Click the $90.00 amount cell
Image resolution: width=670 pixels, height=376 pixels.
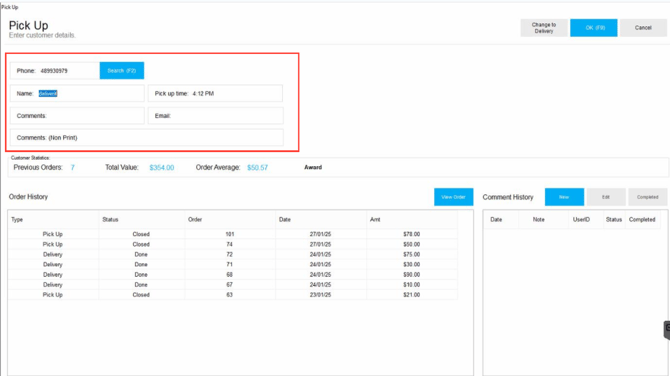point(411,275)
